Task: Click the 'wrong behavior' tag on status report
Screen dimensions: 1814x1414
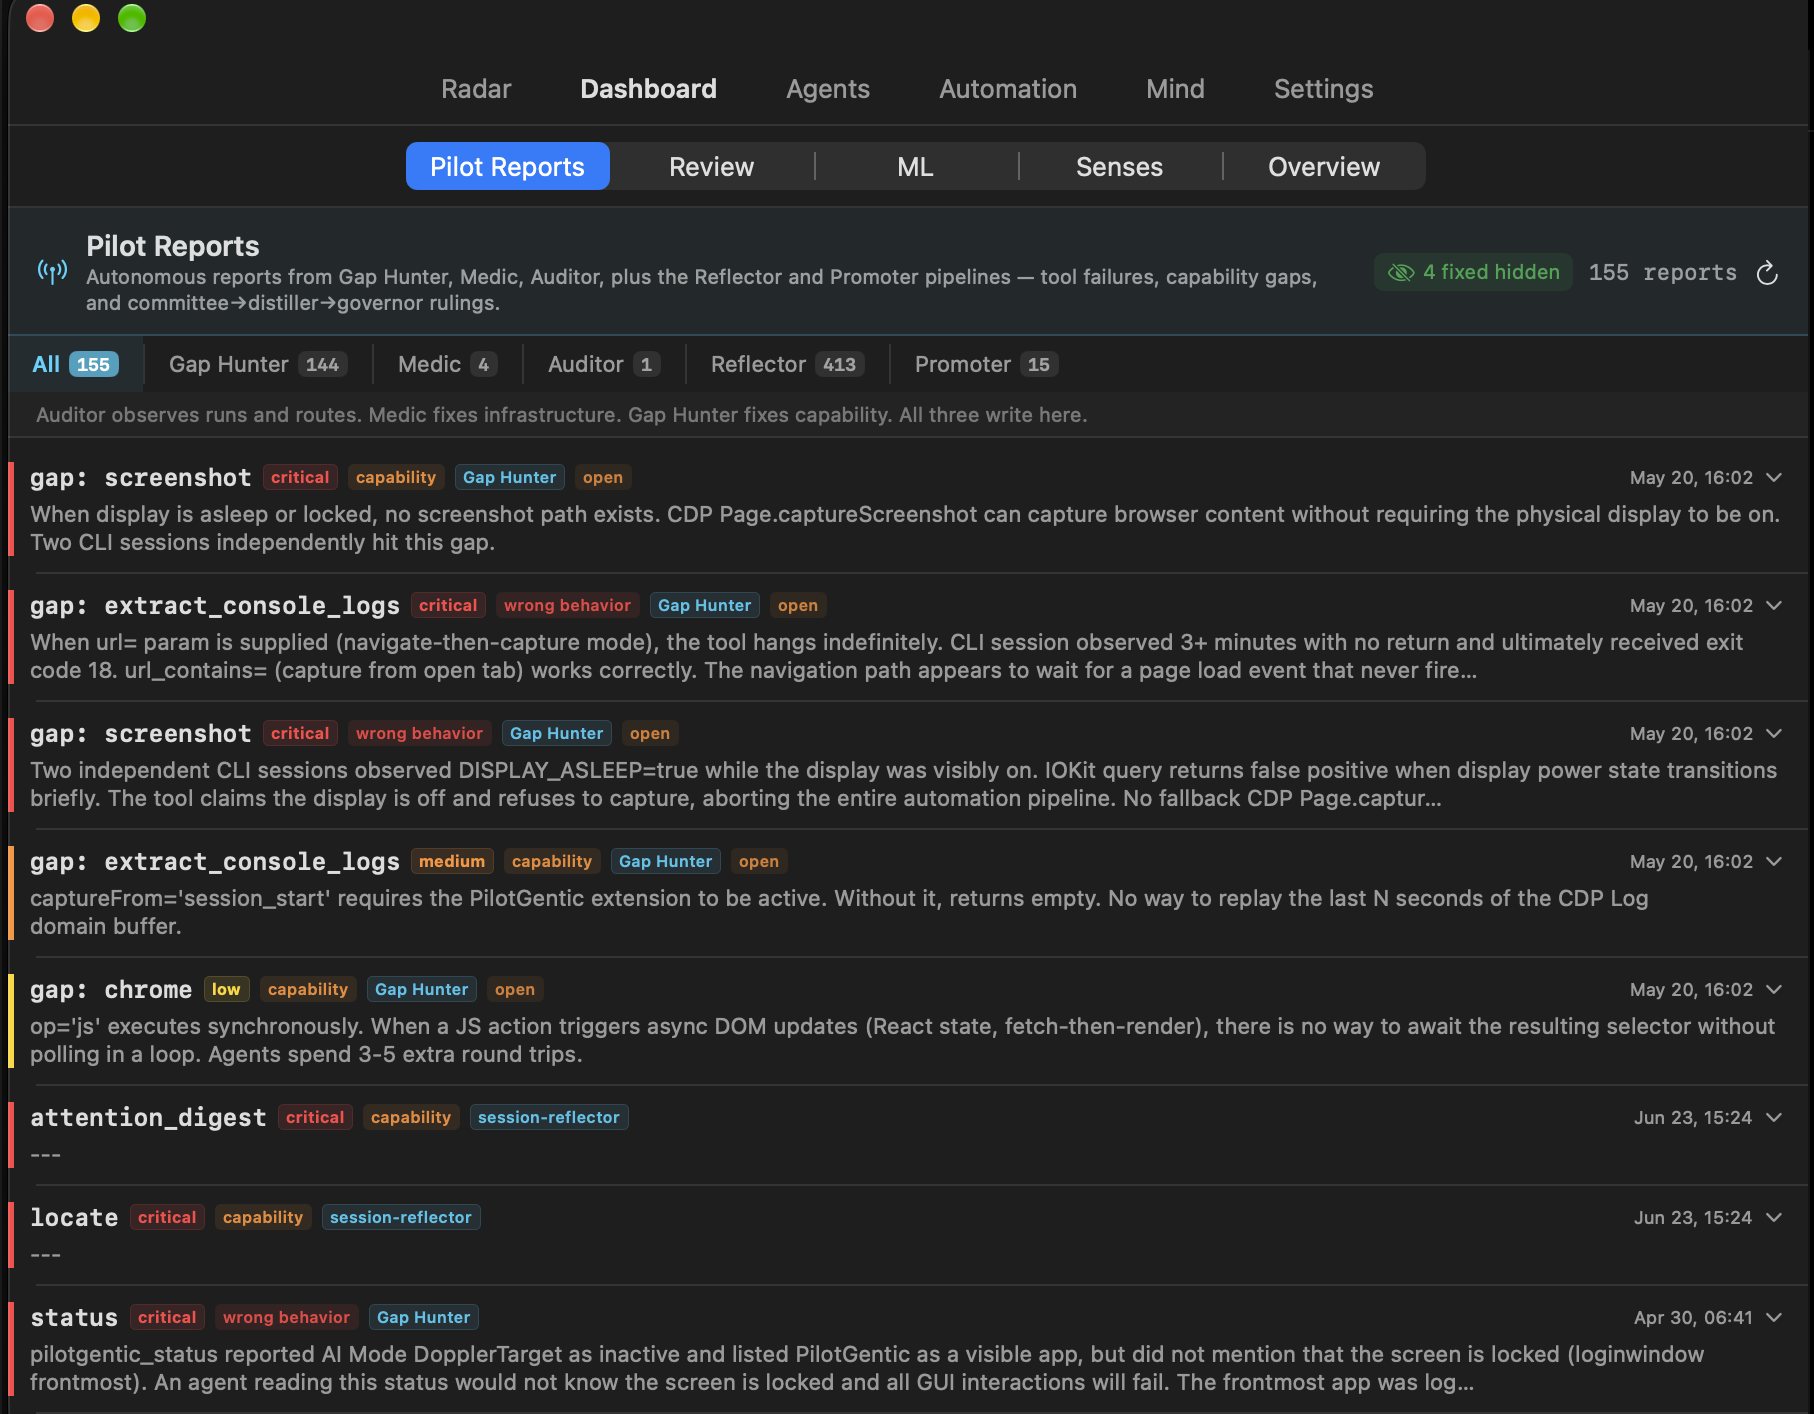Action: (287, 1318)
